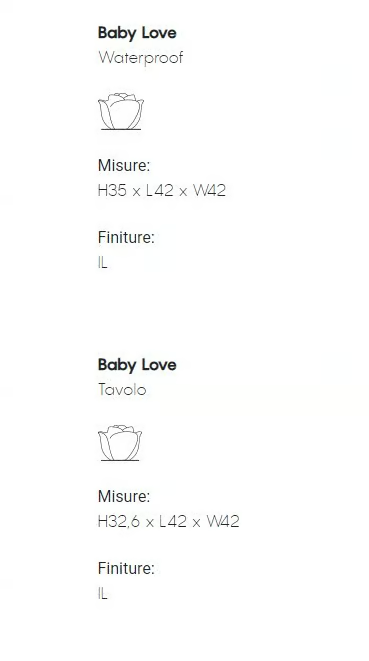Click the rose lamp icon under Waterproof
Screen dimensions: 369x661
tap(121, 111)
